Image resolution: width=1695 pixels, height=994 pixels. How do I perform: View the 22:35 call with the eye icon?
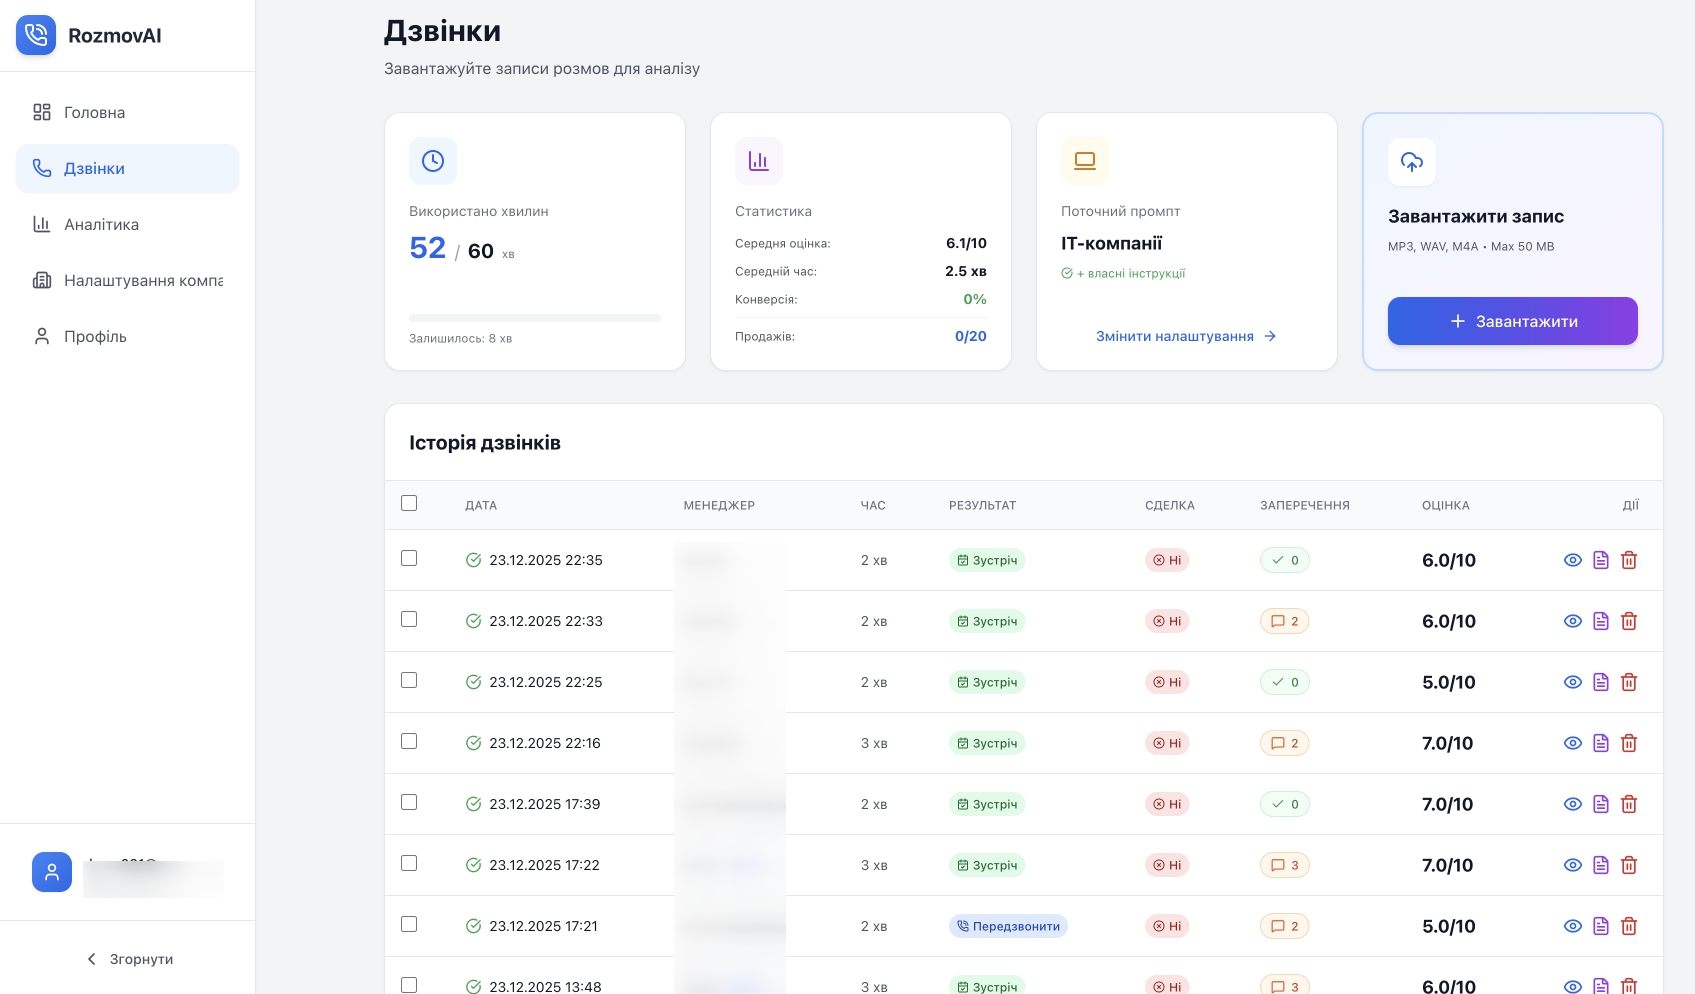(x=1573, y=560)
